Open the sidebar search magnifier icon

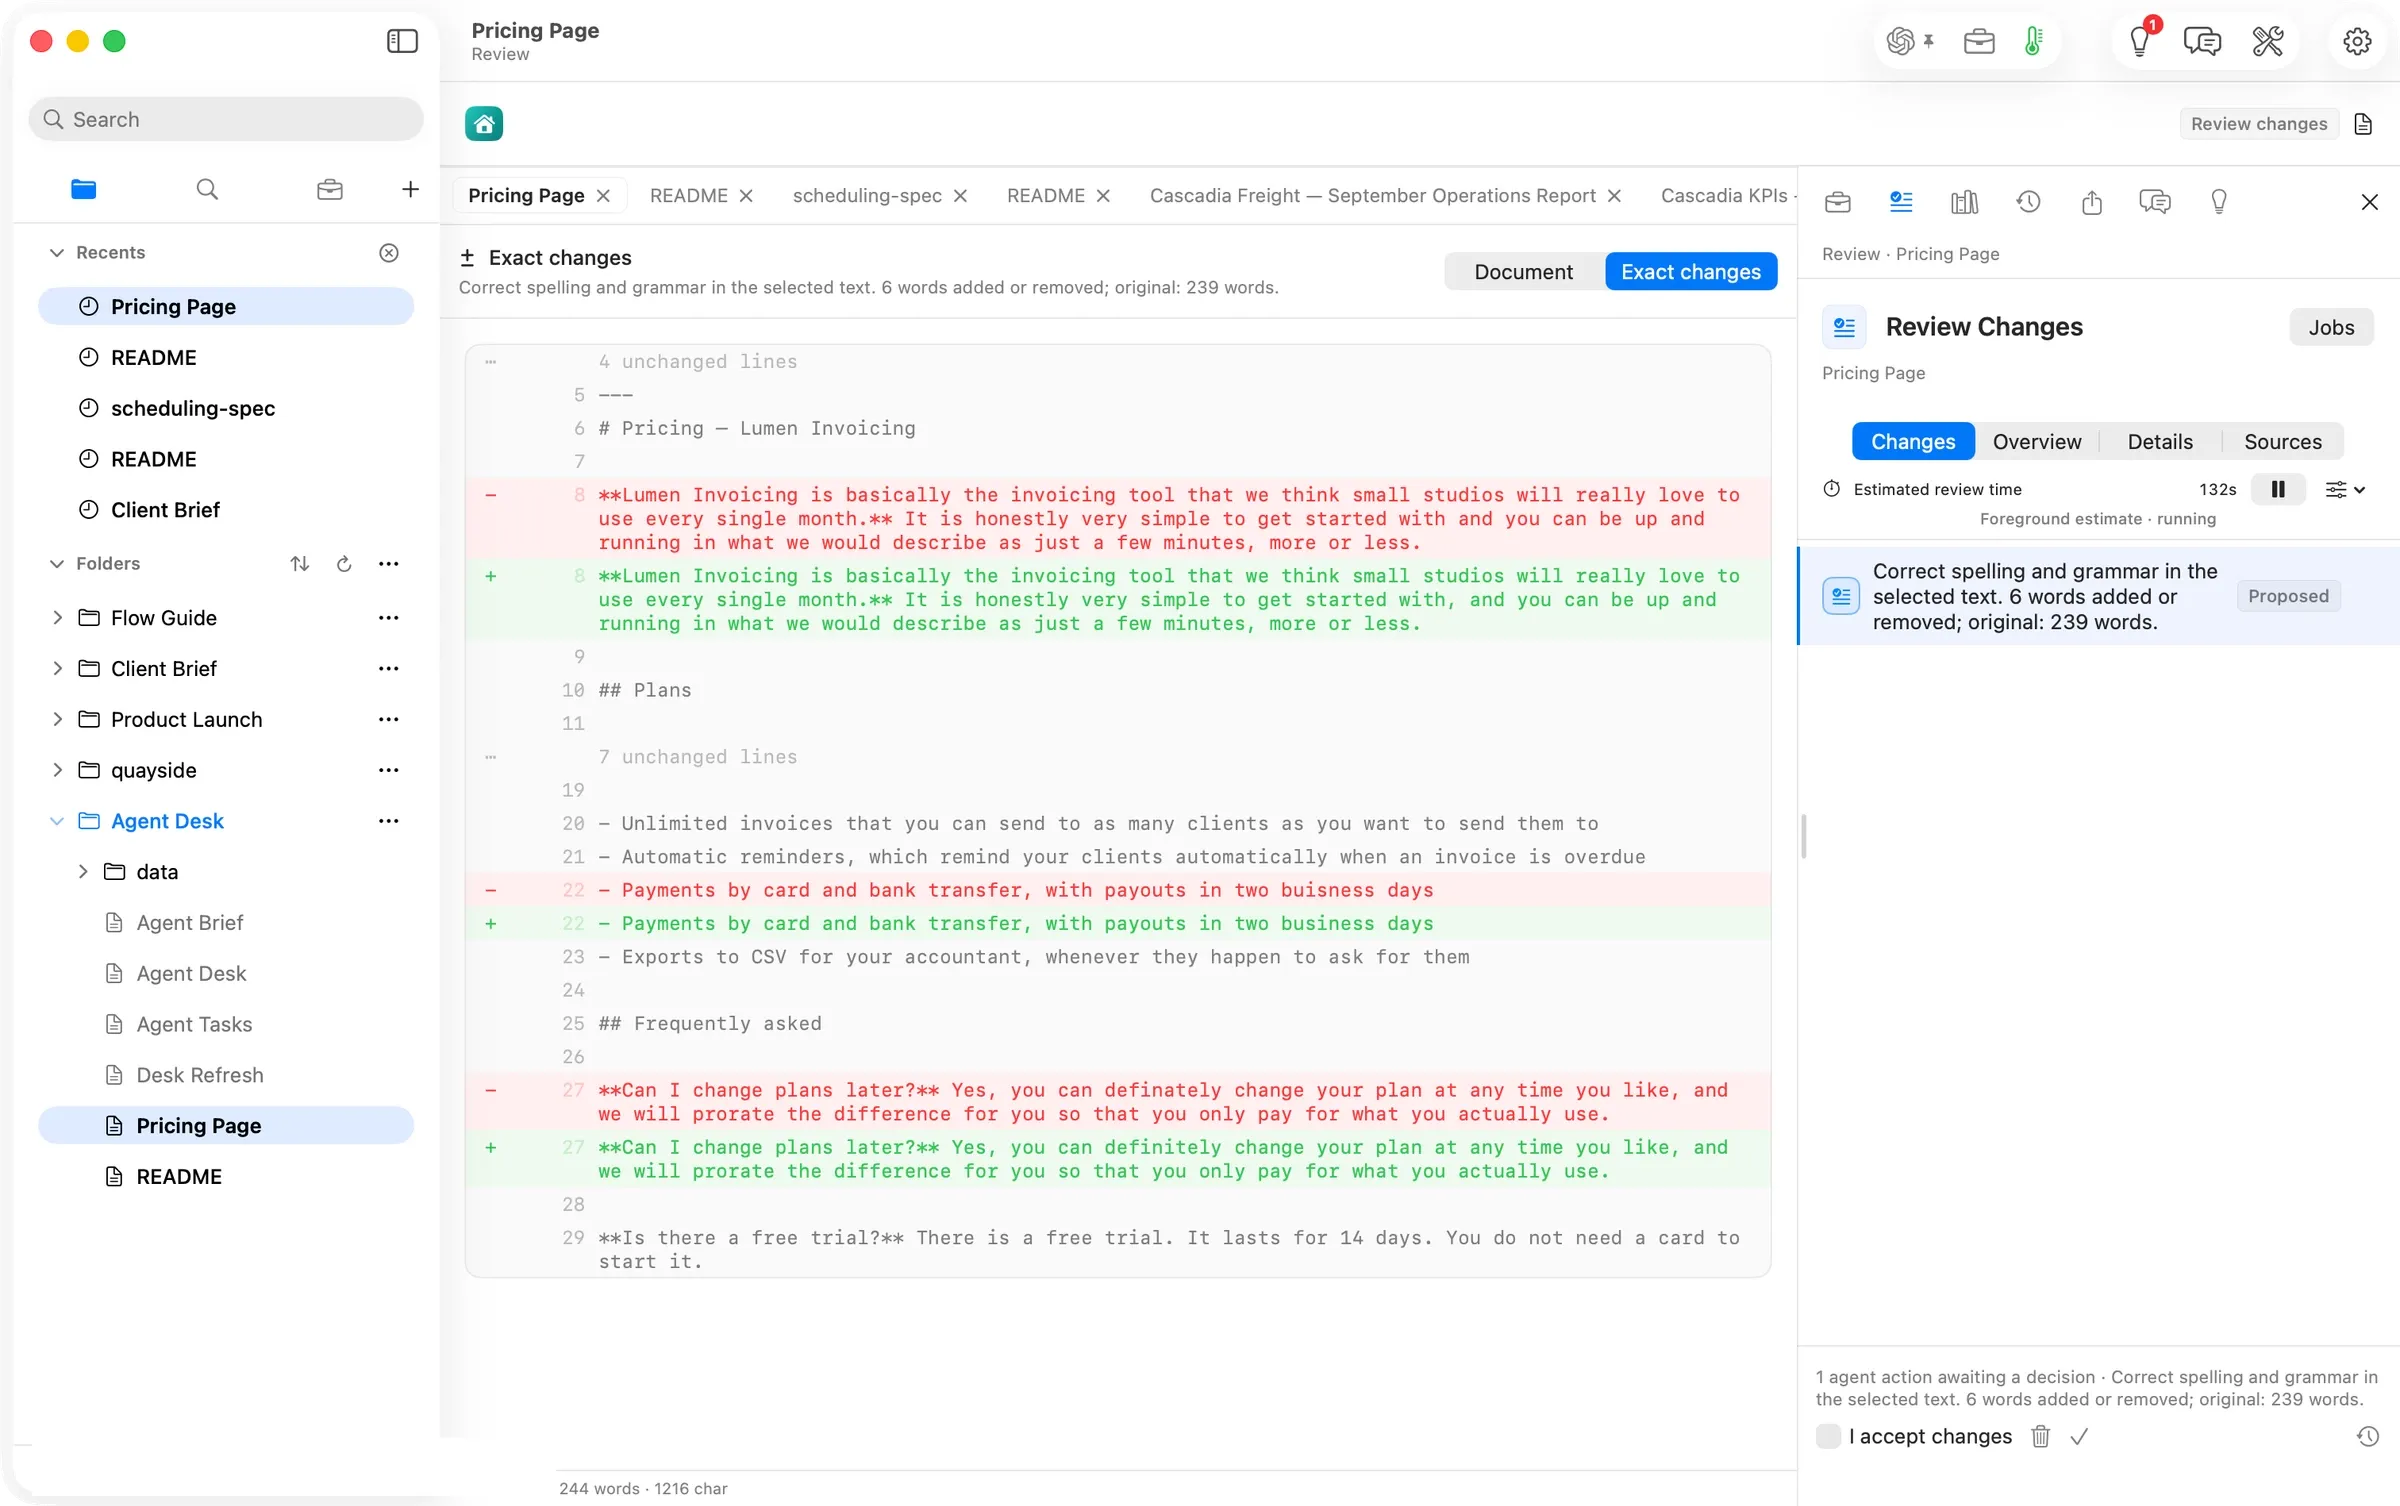pyautogui.click(x=207, y=189)
